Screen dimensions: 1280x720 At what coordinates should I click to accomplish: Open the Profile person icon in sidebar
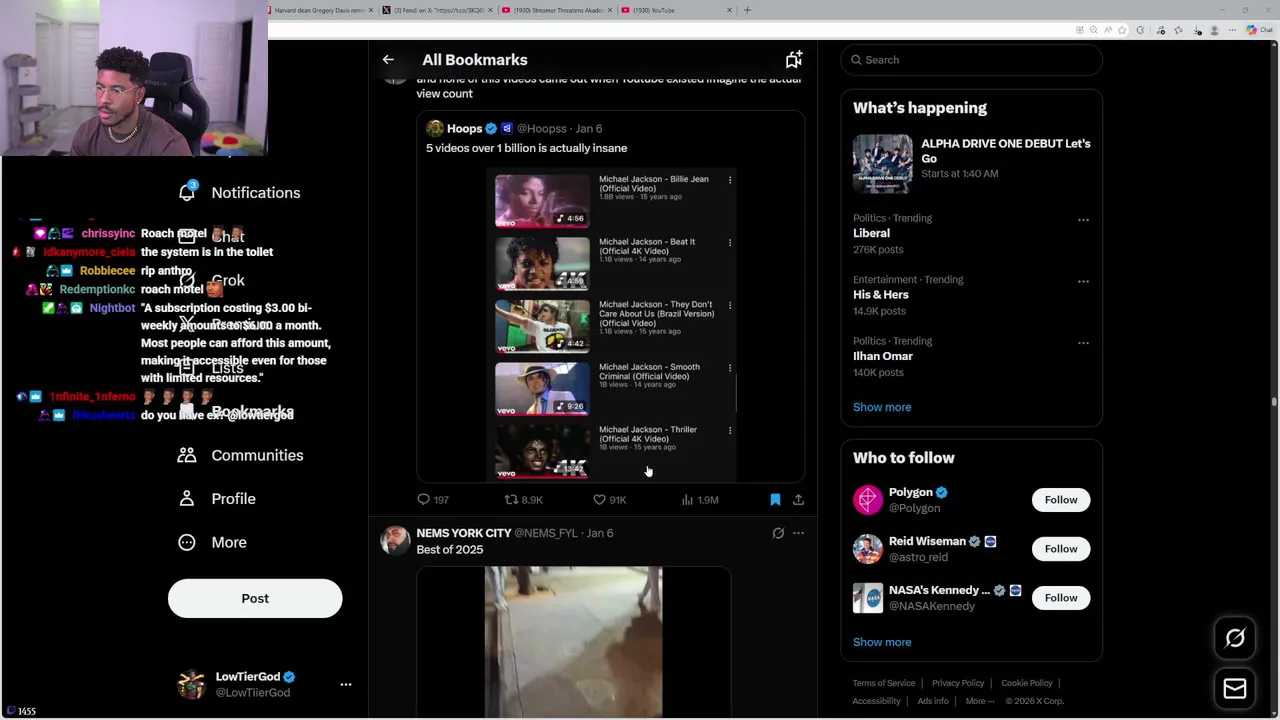187,498
